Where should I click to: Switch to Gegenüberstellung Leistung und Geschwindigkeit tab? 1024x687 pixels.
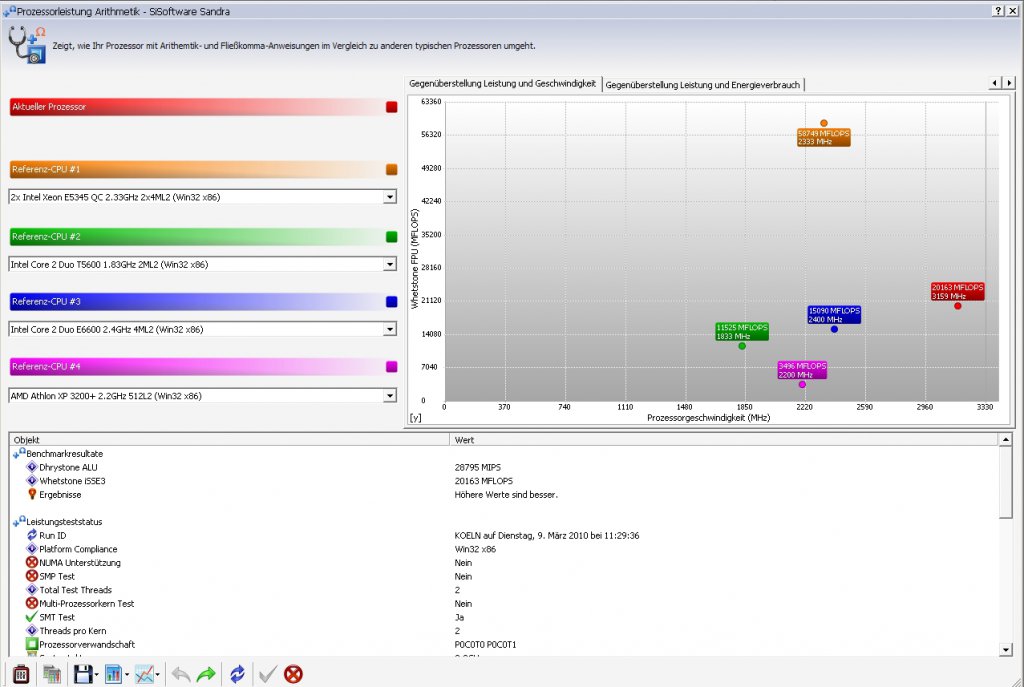coord(502,84)
